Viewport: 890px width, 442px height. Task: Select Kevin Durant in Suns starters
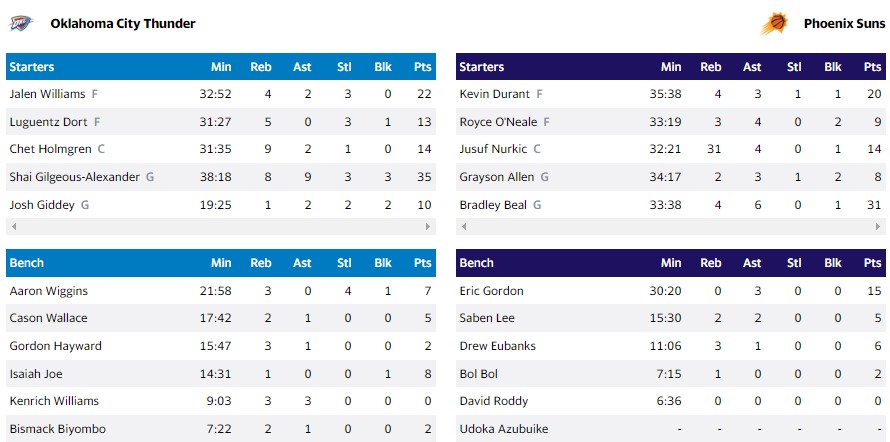click(x=495, y=94)
